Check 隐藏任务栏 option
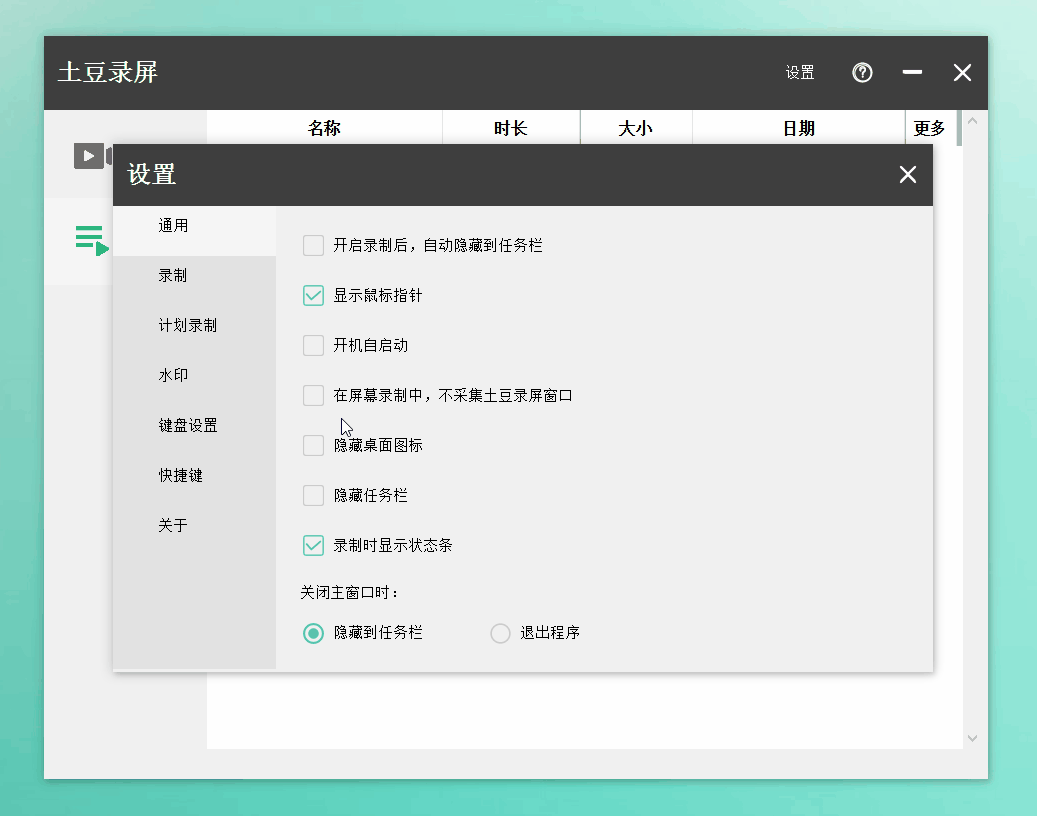 [313, 495]
